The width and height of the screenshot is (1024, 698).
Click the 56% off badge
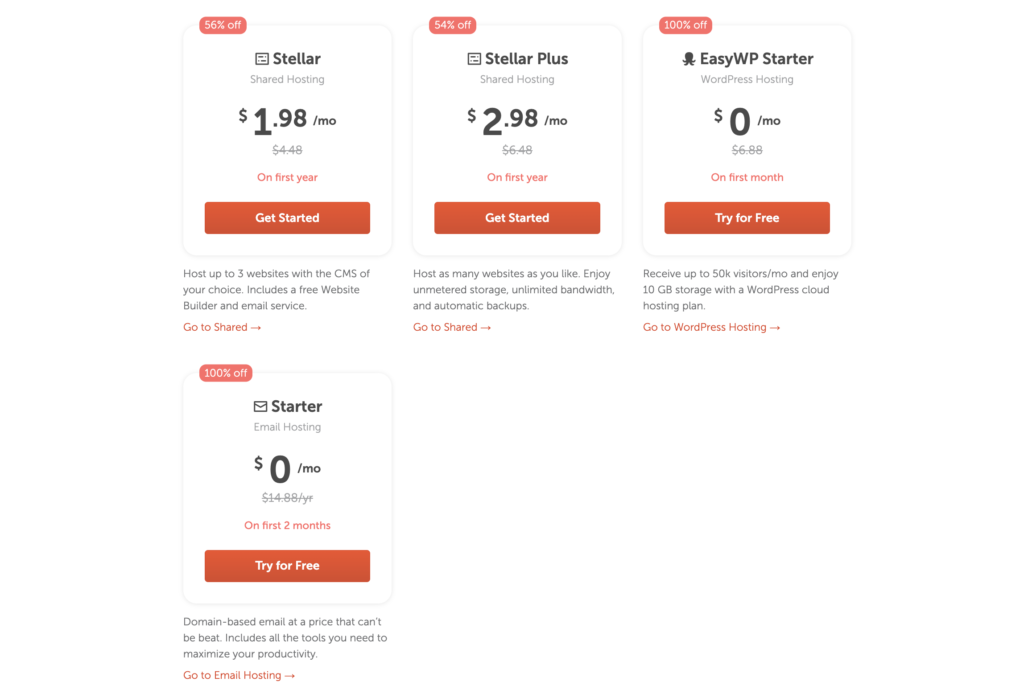pos(223,25)
